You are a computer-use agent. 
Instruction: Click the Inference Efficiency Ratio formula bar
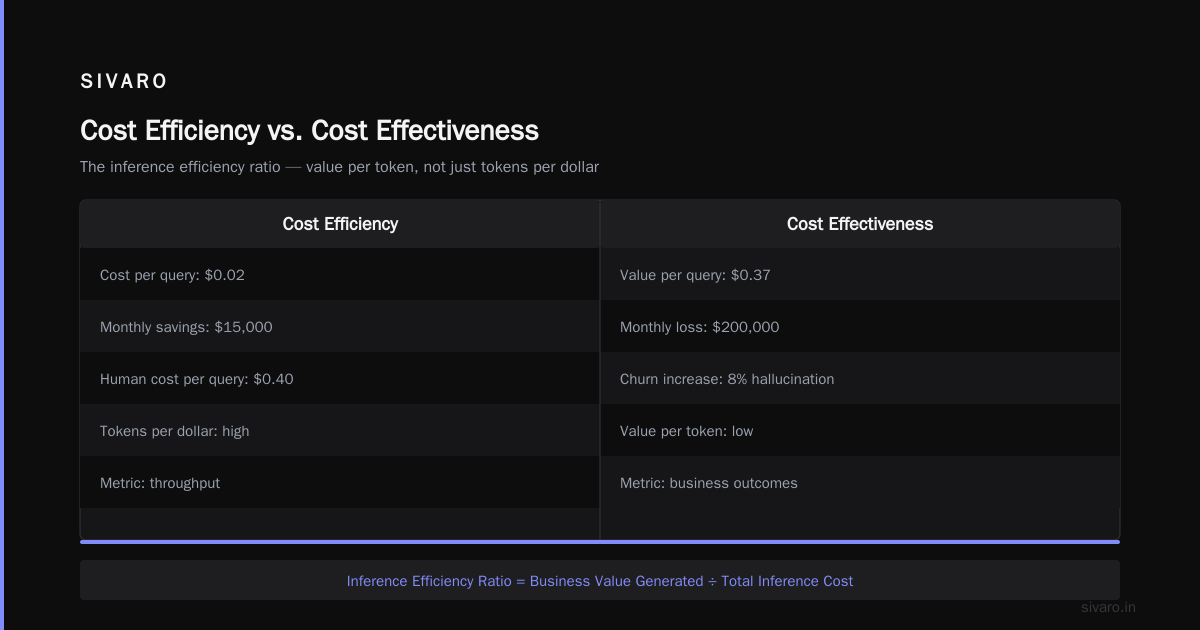pos(600,580)
